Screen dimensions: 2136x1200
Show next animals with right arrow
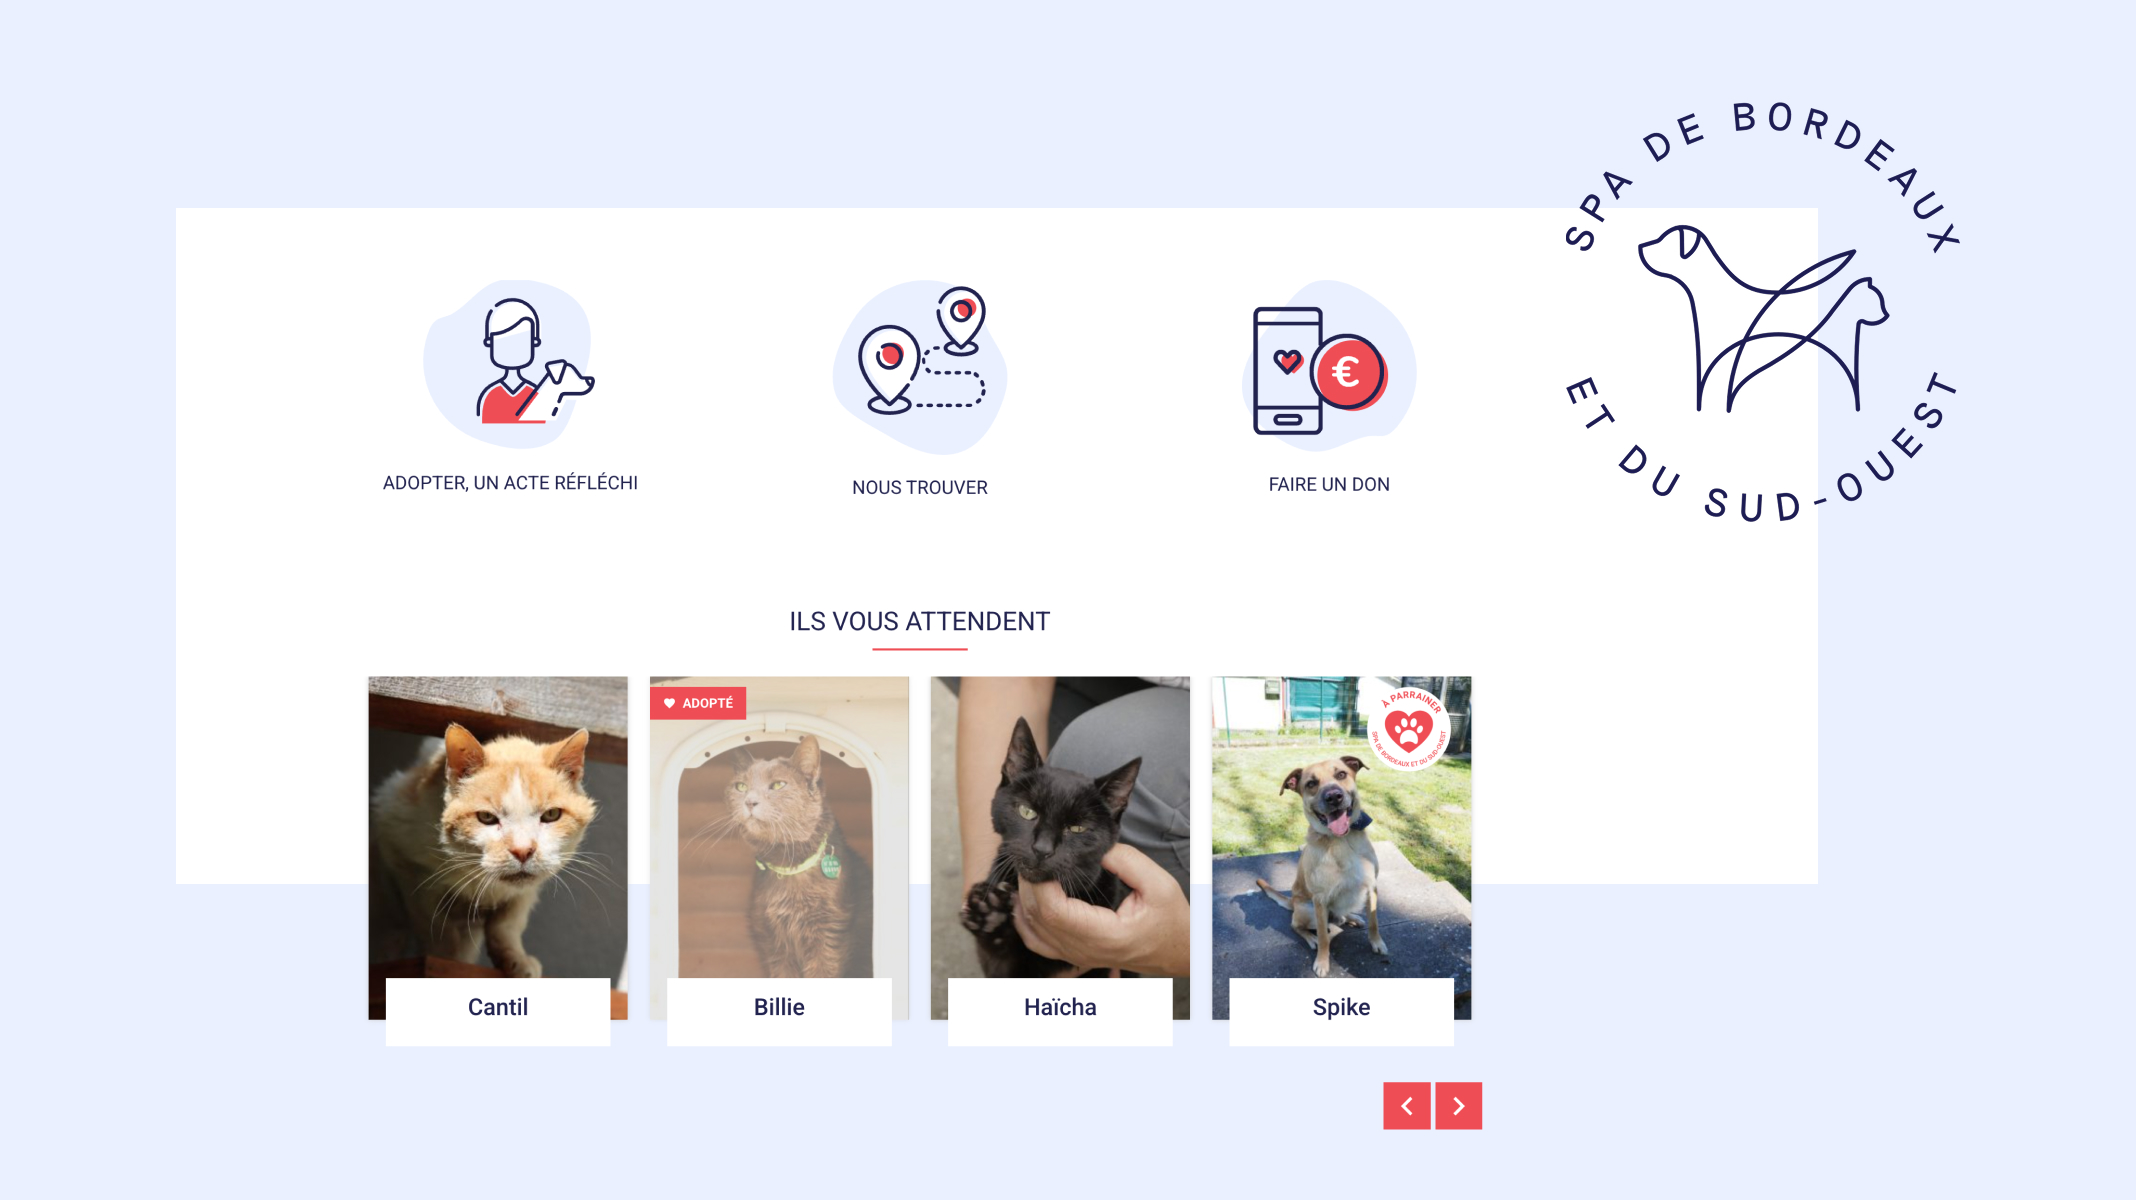1458,1106
